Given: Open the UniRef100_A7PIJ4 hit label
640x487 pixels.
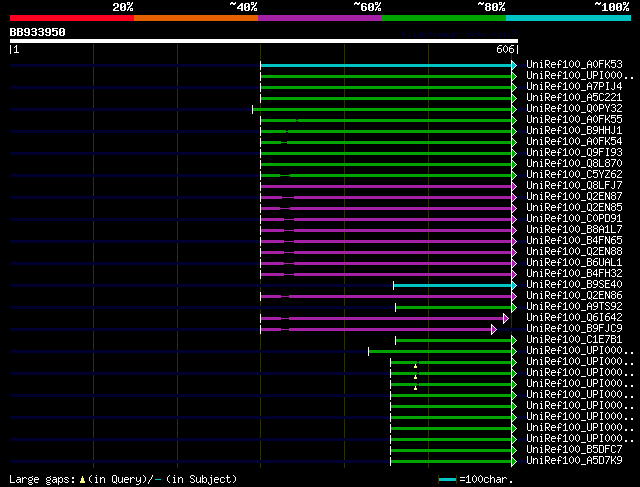Looking at the screenshot, I should click(x=574, y=87).
